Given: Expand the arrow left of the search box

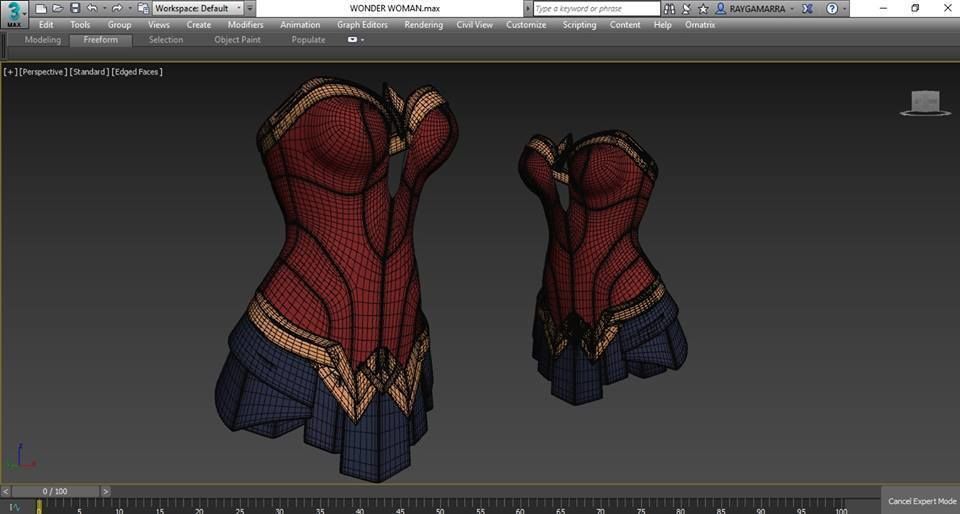Looking at the screenshot, I should (x=528, y=9).
